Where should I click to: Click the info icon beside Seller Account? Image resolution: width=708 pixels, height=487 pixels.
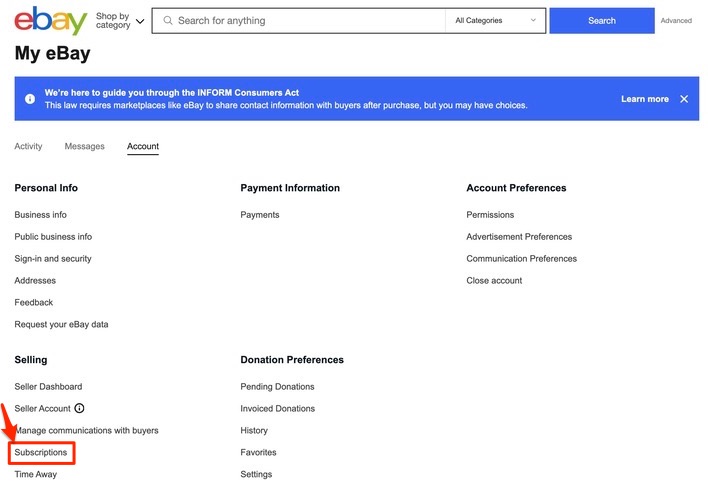pos(80,408)
